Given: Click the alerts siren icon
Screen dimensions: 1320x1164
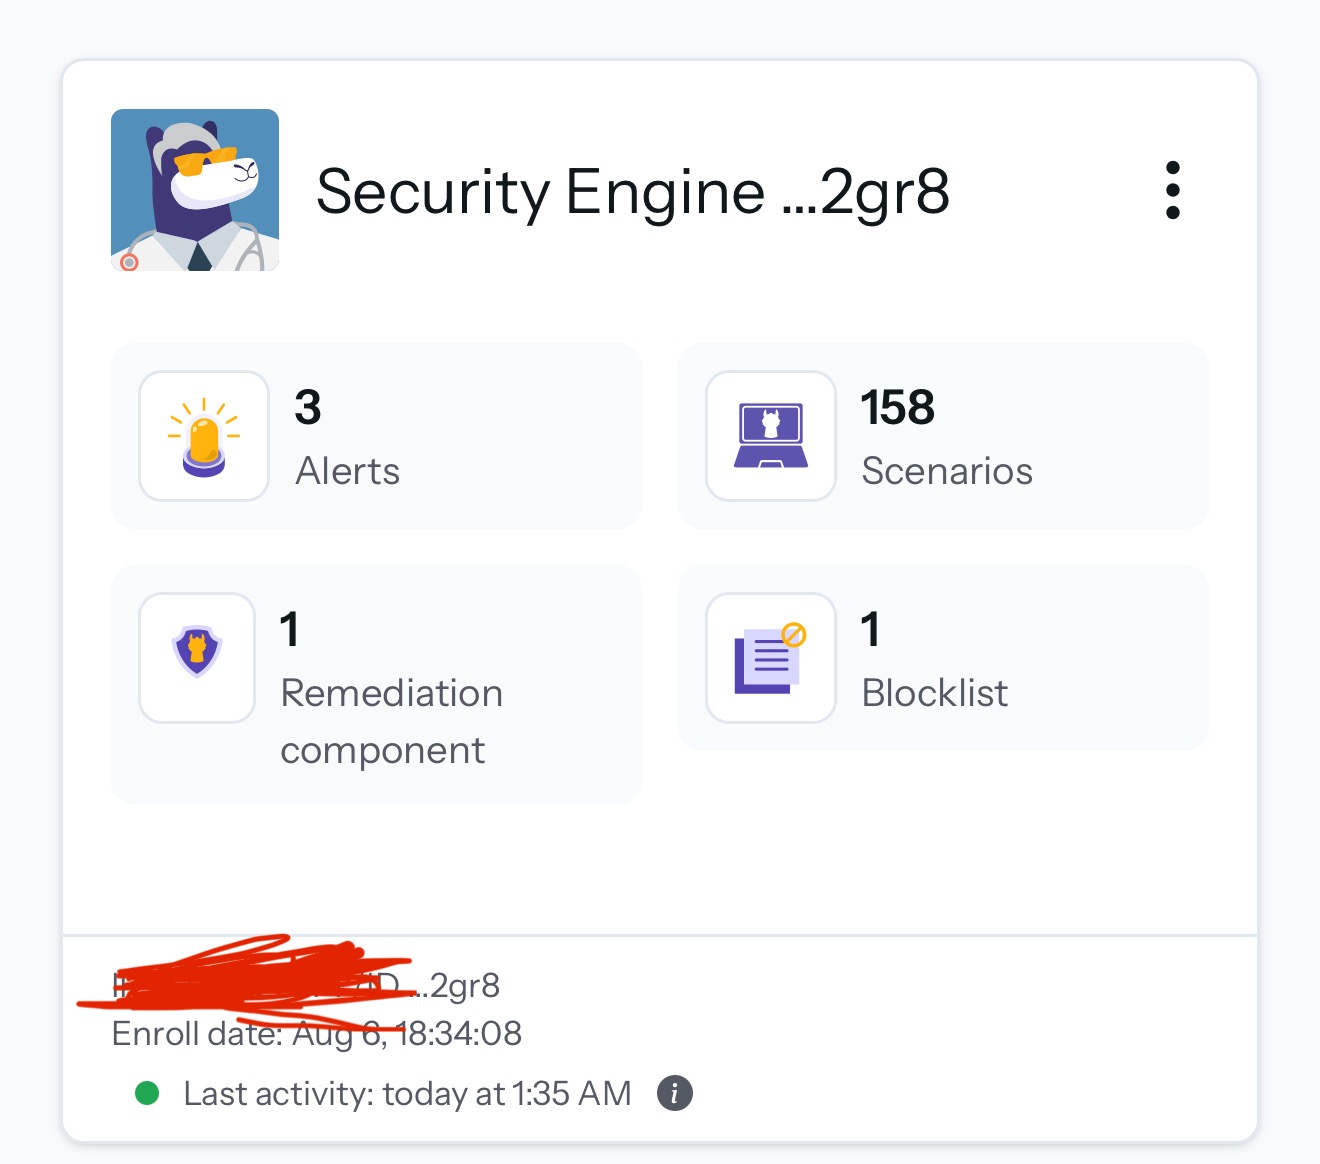Looking at the screenshot, I should coord(204,436).
